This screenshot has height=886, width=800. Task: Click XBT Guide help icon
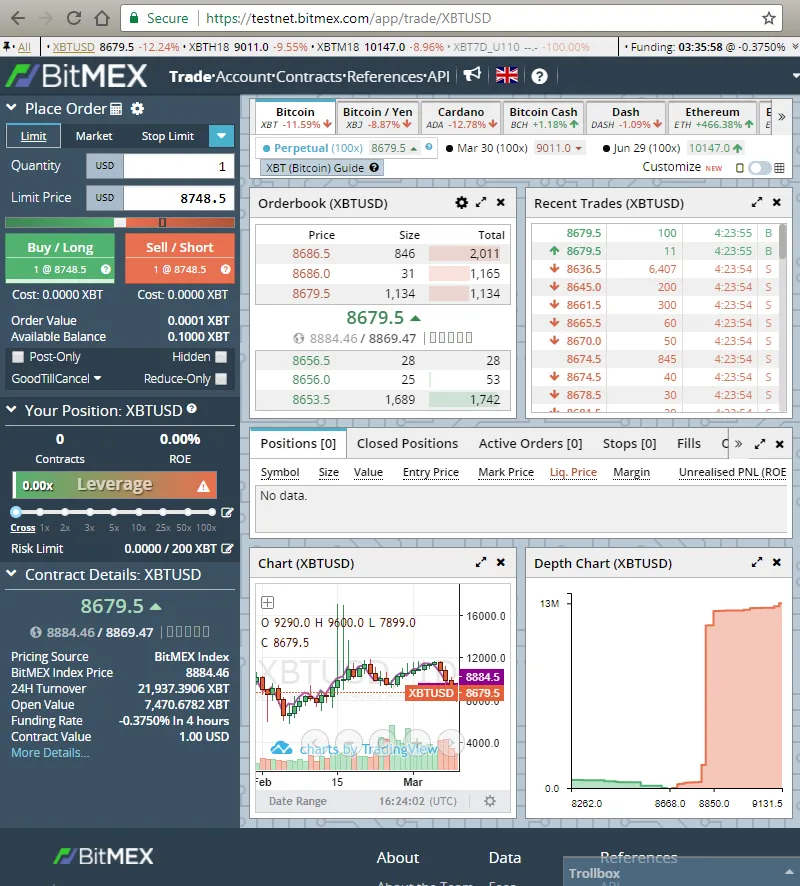click(374, 167)
